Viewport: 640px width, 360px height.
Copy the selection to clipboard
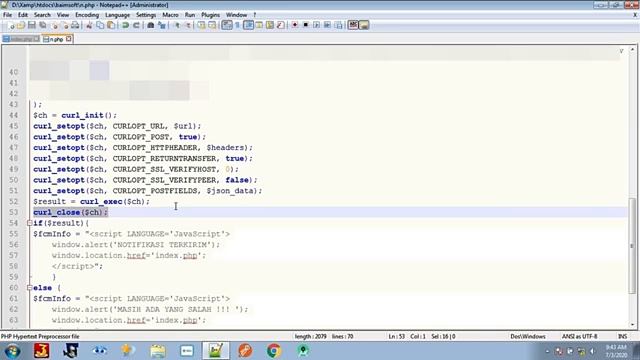(100, 25)
